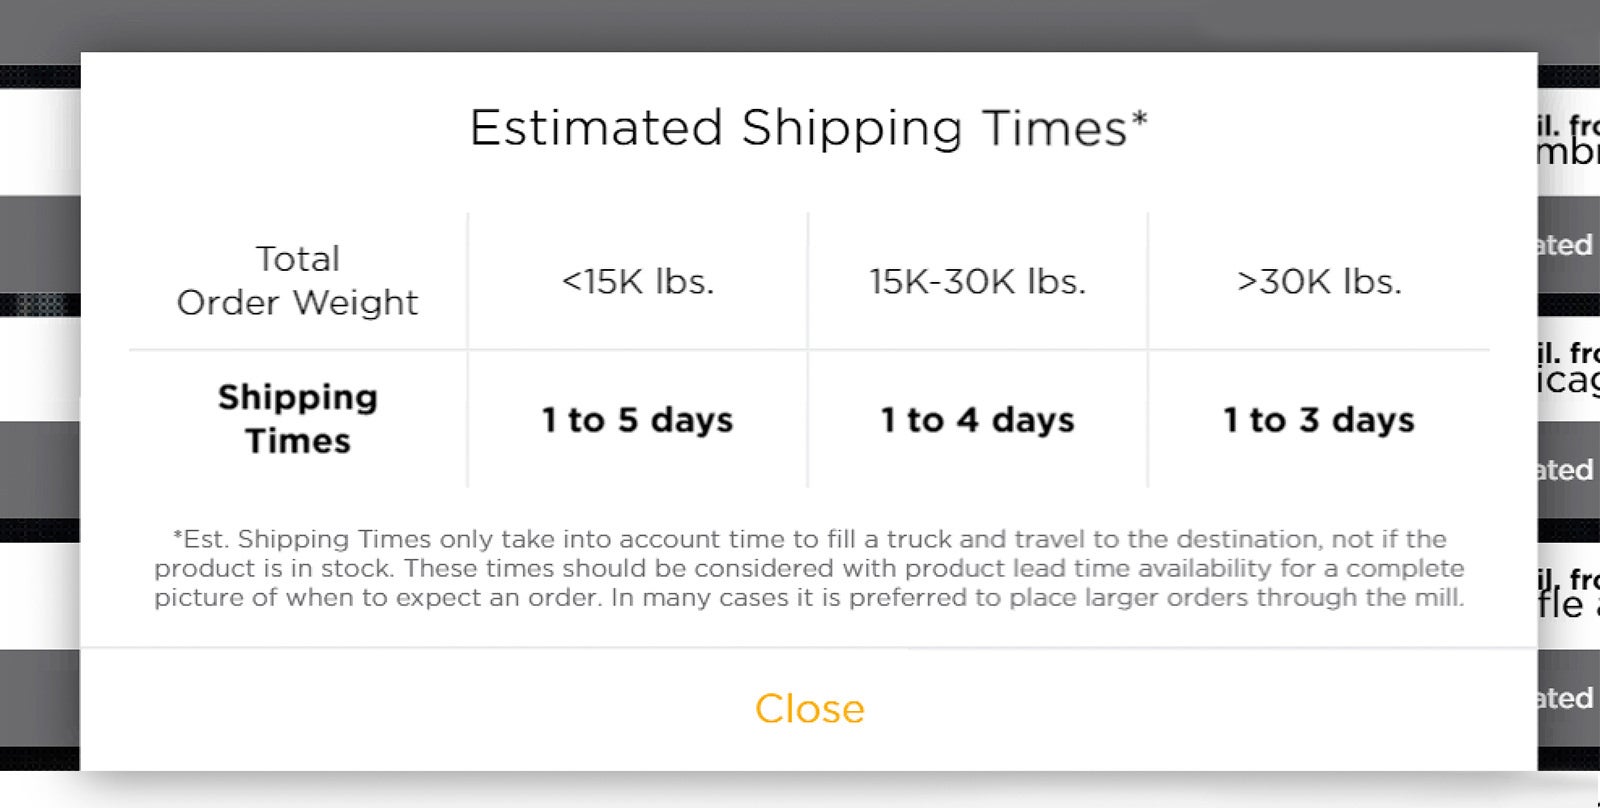Select the bold Shipping Times row label
This screenshot has height=808, width=1600.
tap(297, 419)
